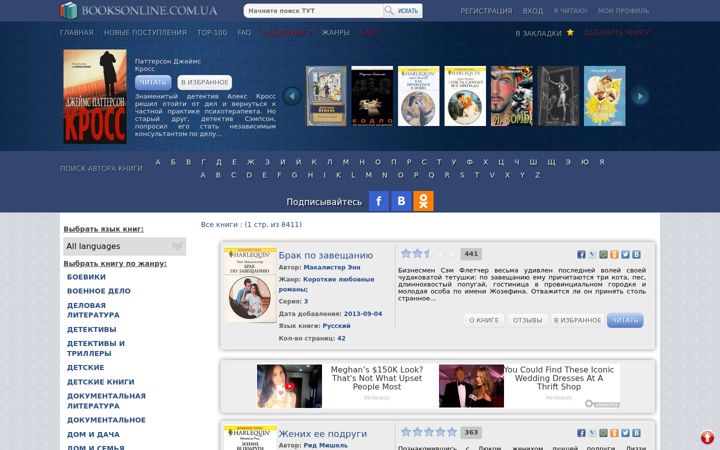Screen dimensions: 720x450
Task: Click ОТЗЫВЫ button for Брак по завещанию
Action: 527,320
